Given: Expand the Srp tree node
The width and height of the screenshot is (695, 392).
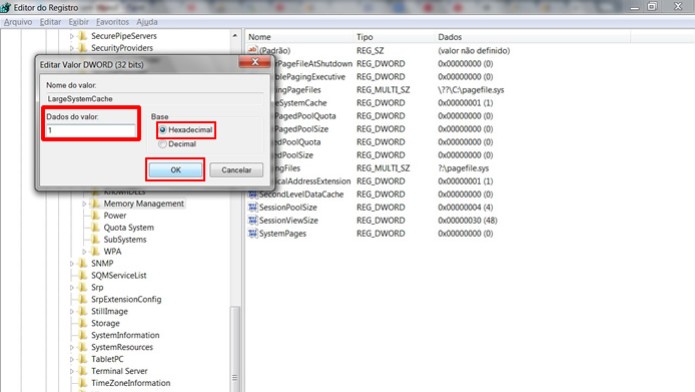Looking at the screenshot, I should 71,287.
